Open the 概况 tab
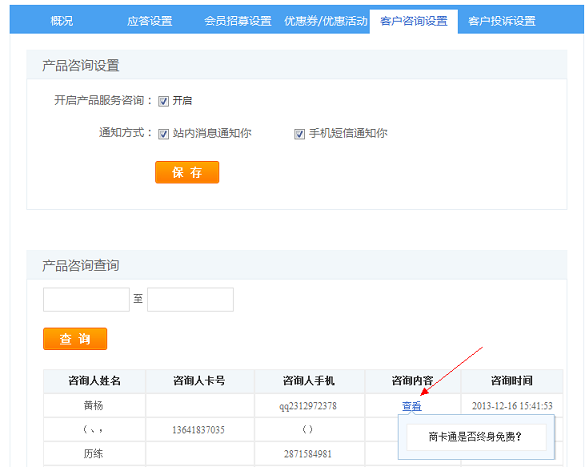585x467 pixels. click(62, 21)
